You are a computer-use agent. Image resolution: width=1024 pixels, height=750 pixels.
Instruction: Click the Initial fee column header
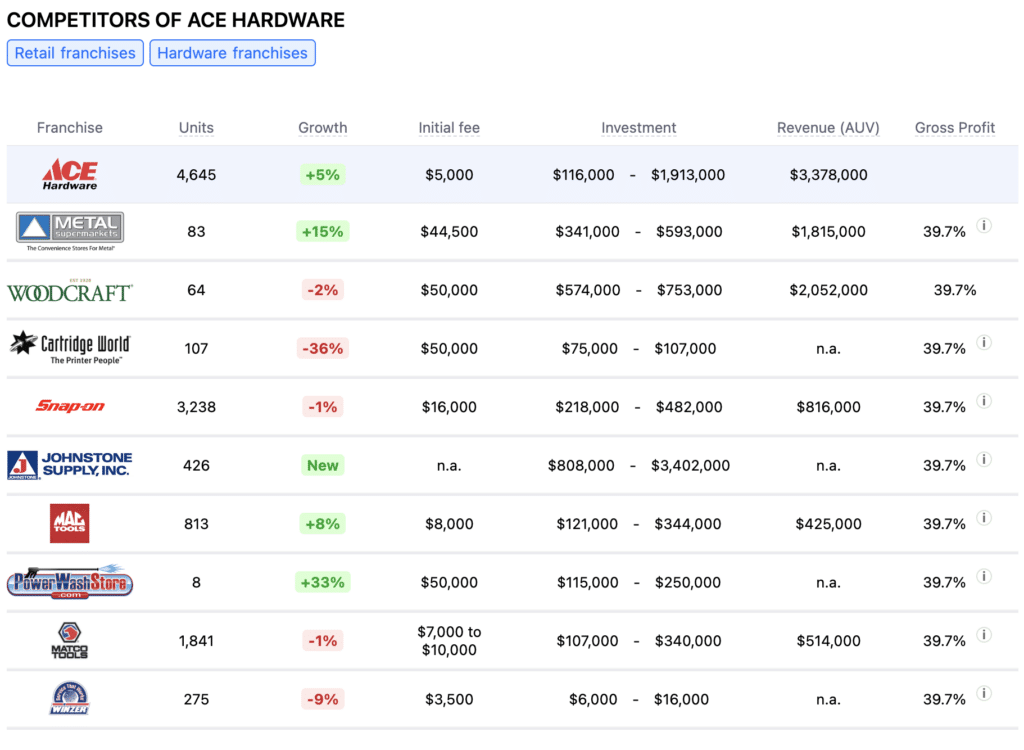click(x=449, y=127)
